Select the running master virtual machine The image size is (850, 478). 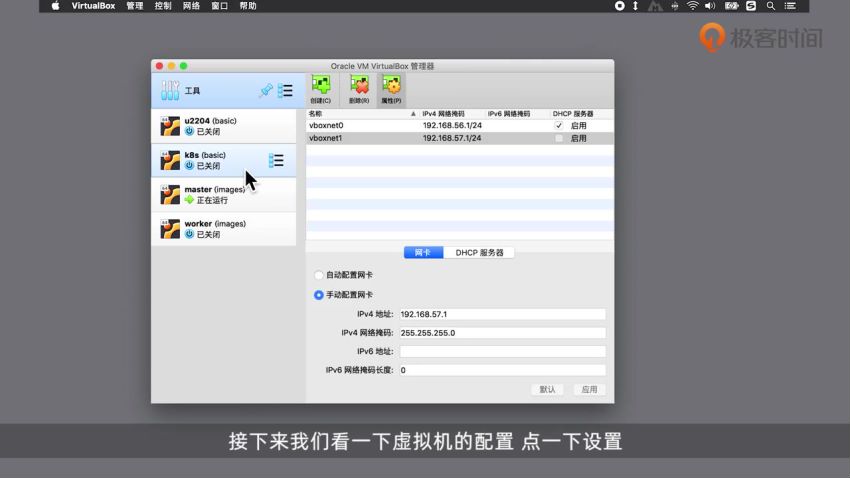[224, 195]
